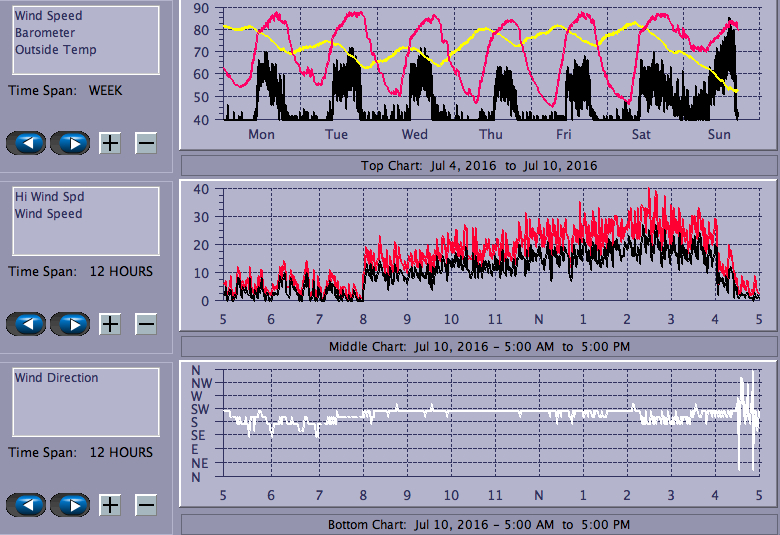Step bottom chart backward with left arrow
Viewport: 780px width, 535px height.
click(x=29, y=505)
